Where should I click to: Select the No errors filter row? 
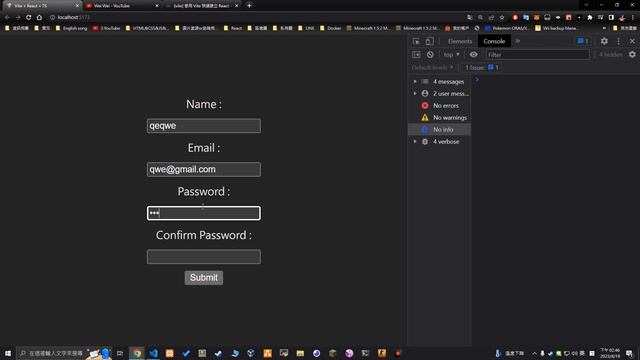[x=440, y=105]
